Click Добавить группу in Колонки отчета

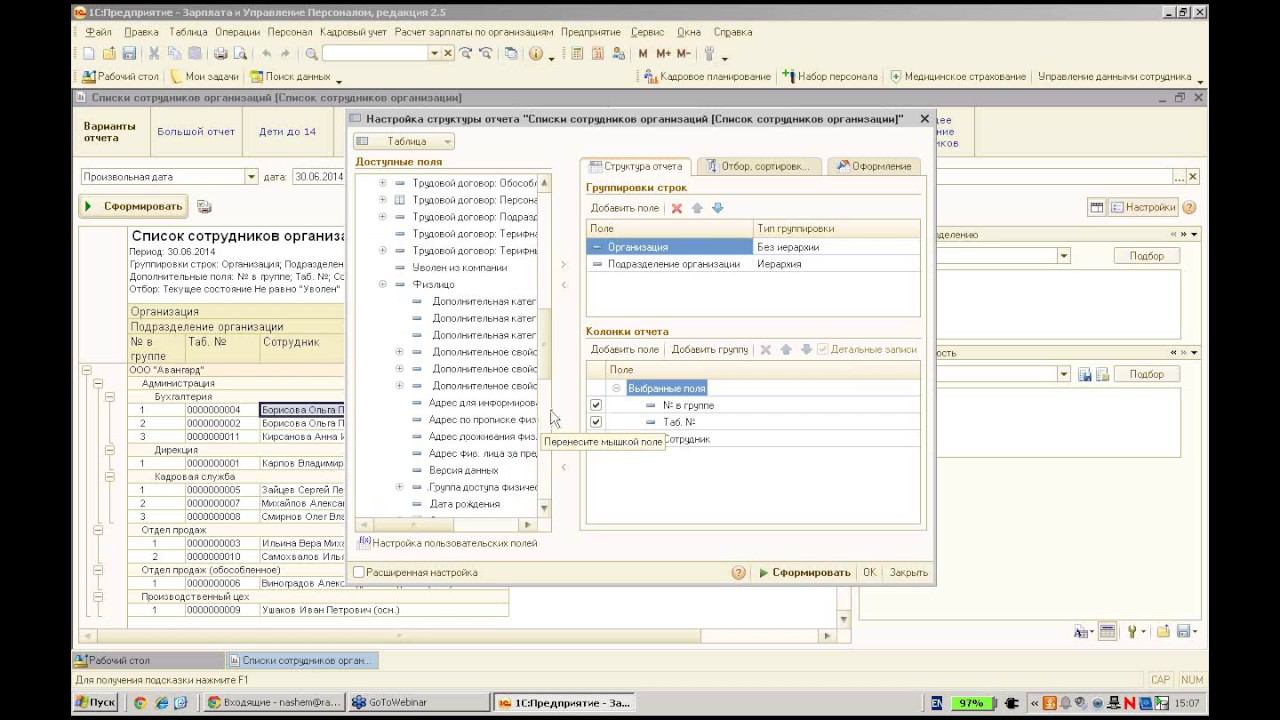[x=709, y=350]
